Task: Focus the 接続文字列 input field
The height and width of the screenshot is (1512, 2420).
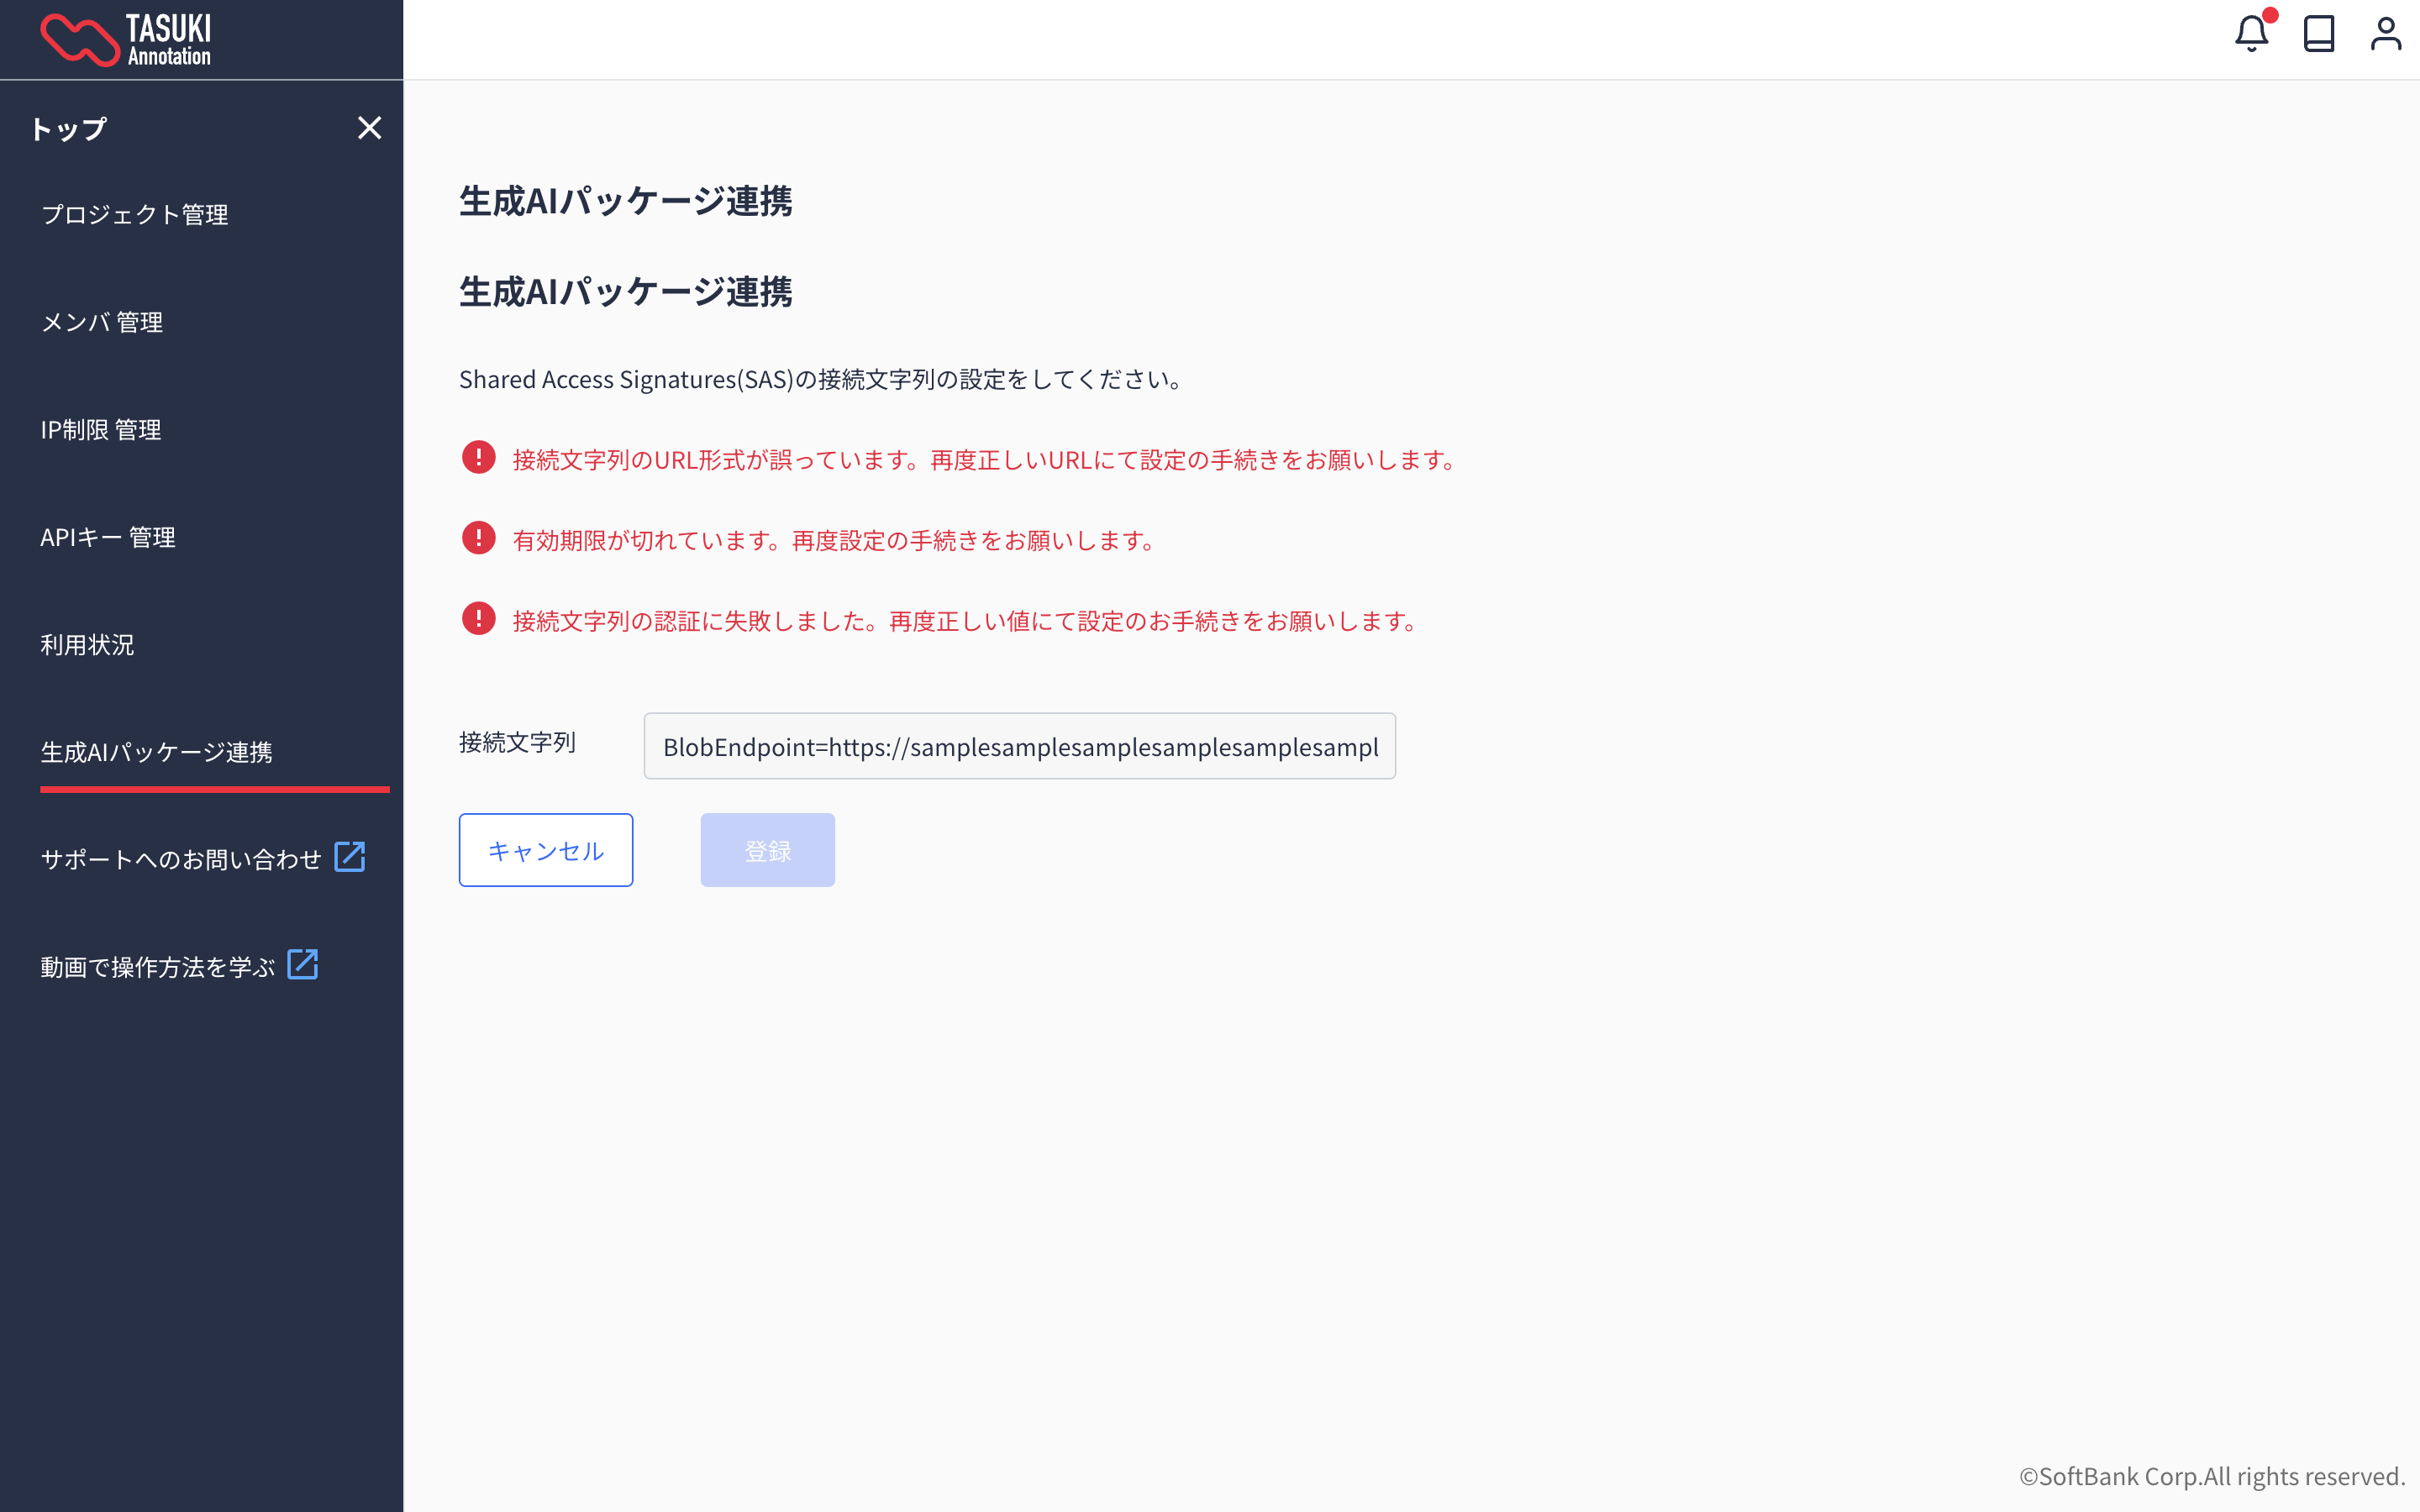Action: 1019,746
